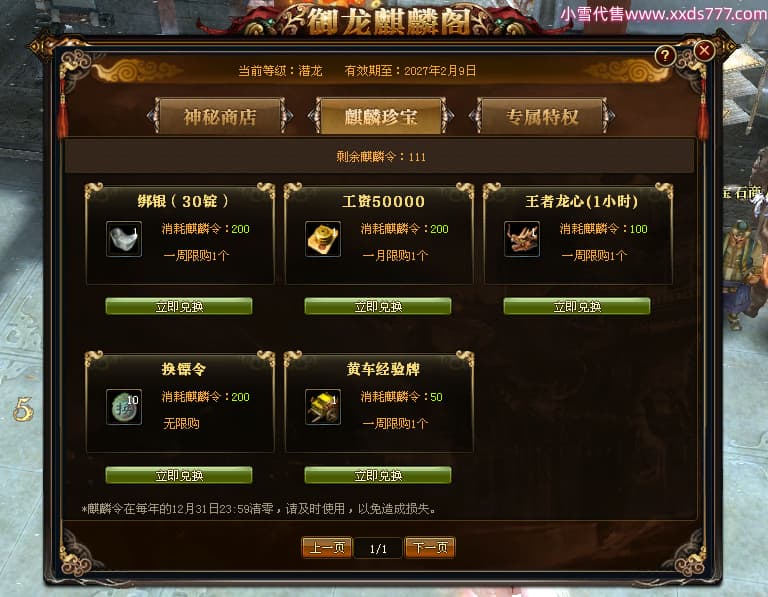The height and width of the screenshot is (597, 768).
Task: Click the yellow cart experience card icon
Action: (323, 407)
